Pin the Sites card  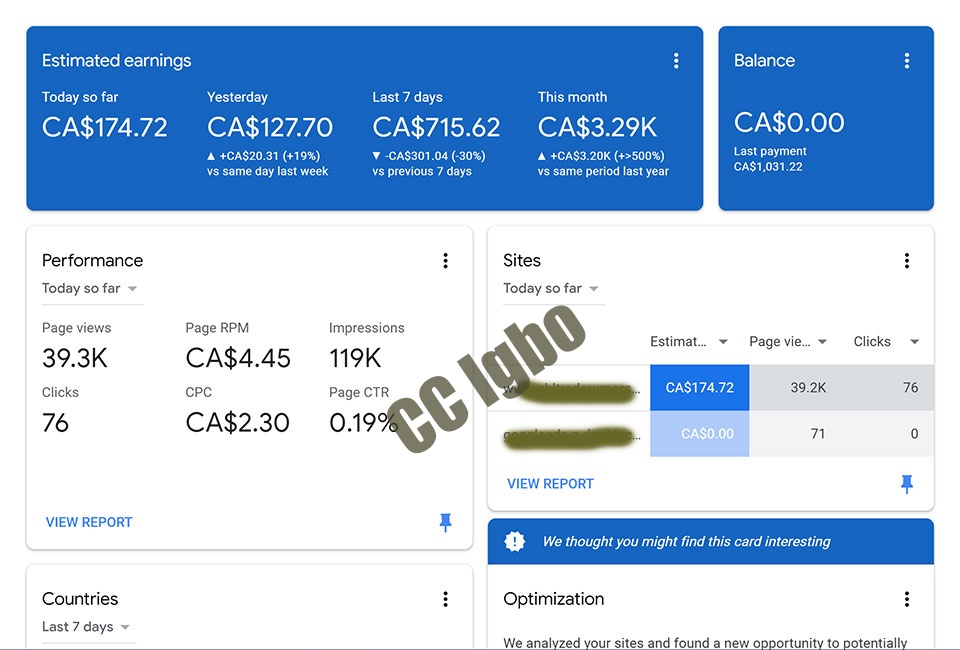click(907, 484)
